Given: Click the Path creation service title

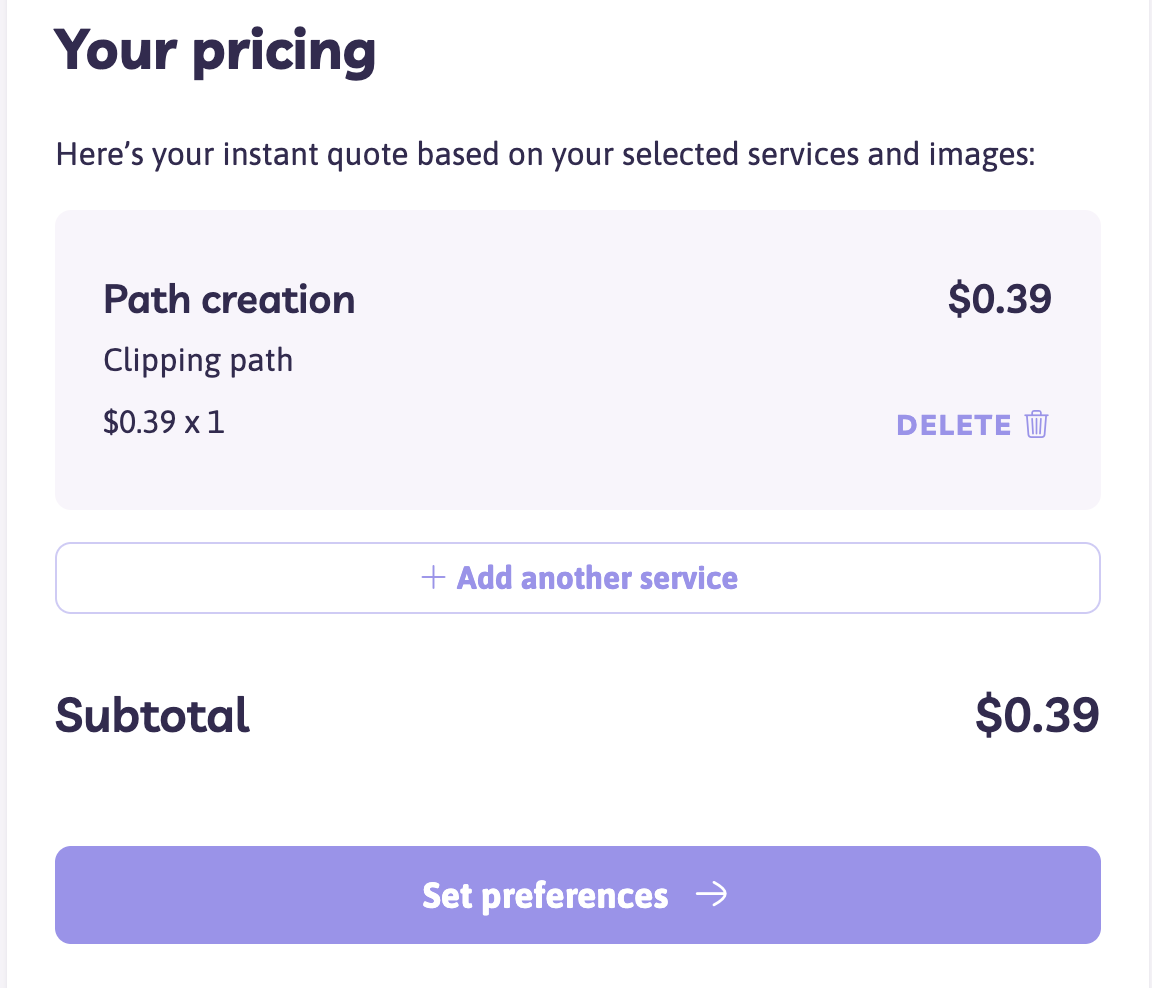Looking at the screenshot, I should tap(229, 300).
